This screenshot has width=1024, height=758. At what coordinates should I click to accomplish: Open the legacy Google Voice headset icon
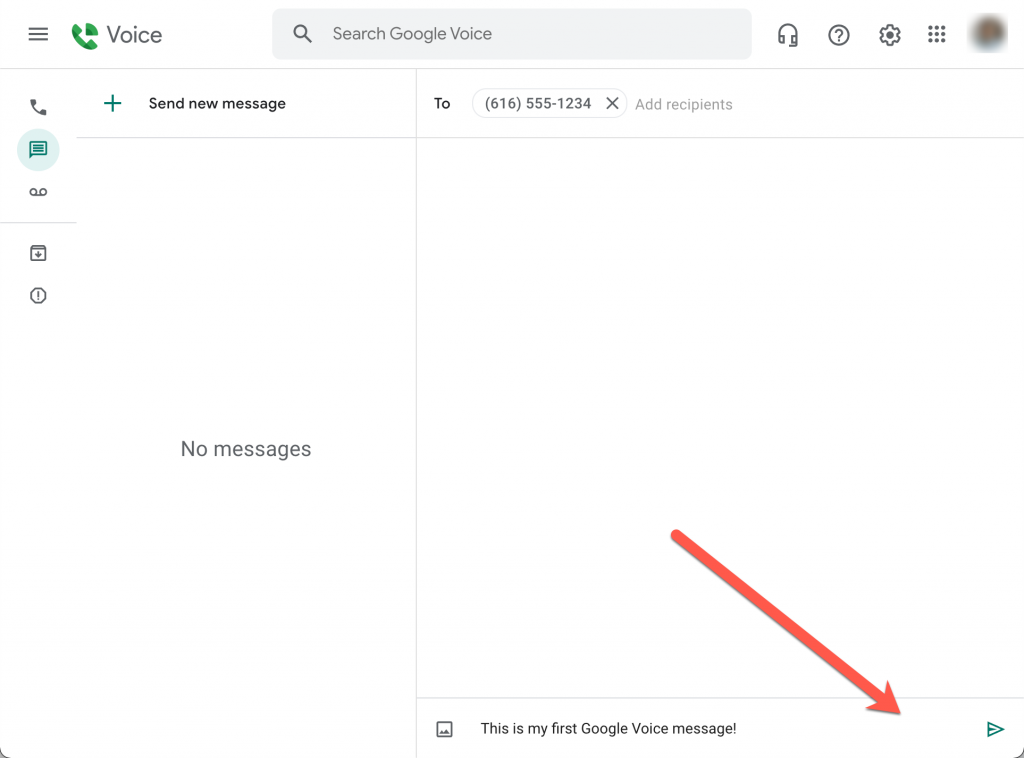(787, 34)
